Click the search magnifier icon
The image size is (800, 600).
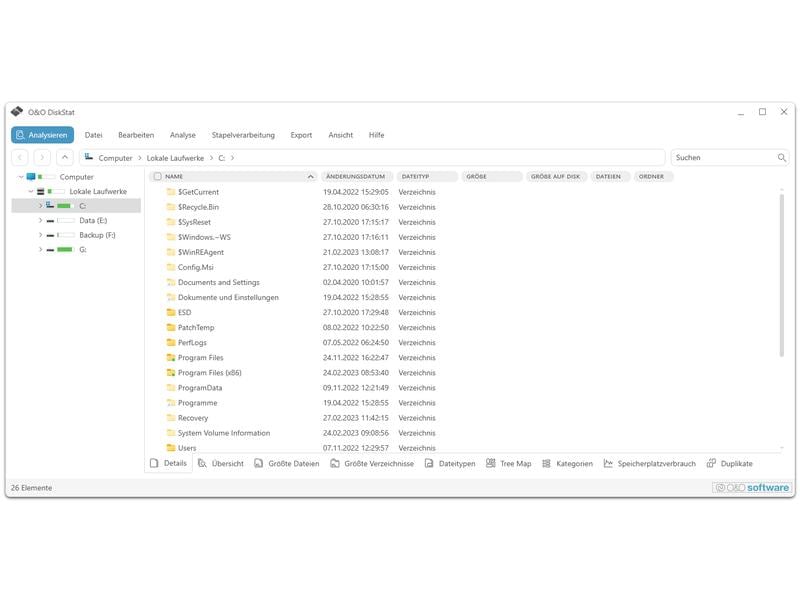pos(782,158)
